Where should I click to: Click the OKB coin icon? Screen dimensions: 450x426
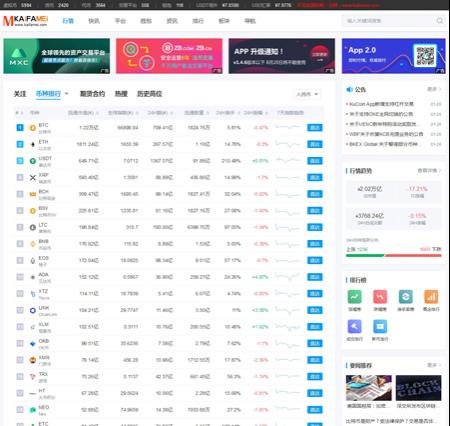[33, 344]
